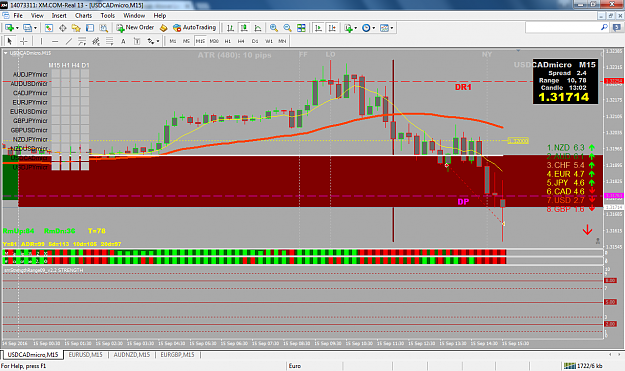The height and width of the screenshot is (371, 625).
Task: Switch to the AUDNZD,M15 chart tab
Action: pyautogui.click(x=132, y=355)
